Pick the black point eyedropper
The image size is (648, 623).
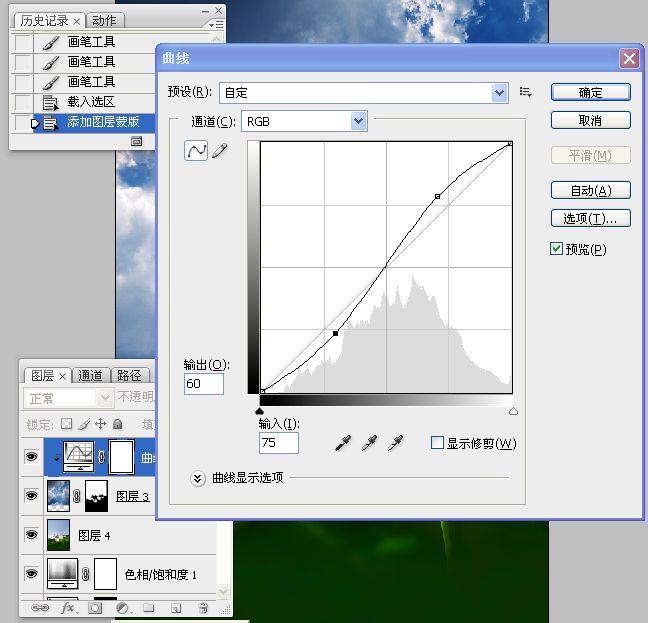point(343,443)
